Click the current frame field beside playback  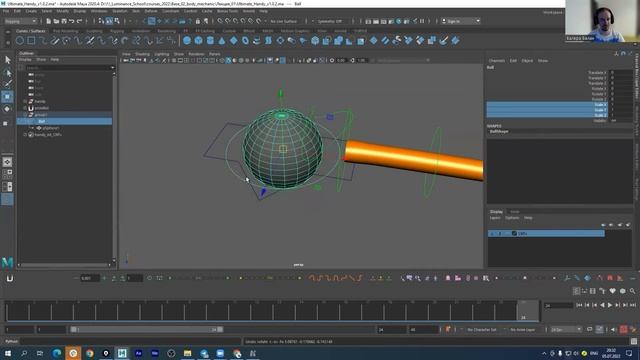click(558, 305)
